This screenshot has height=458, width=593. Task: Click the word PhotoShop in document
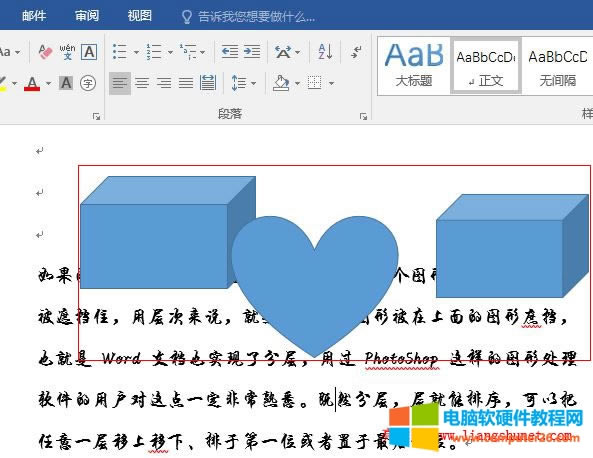(401, 358)
